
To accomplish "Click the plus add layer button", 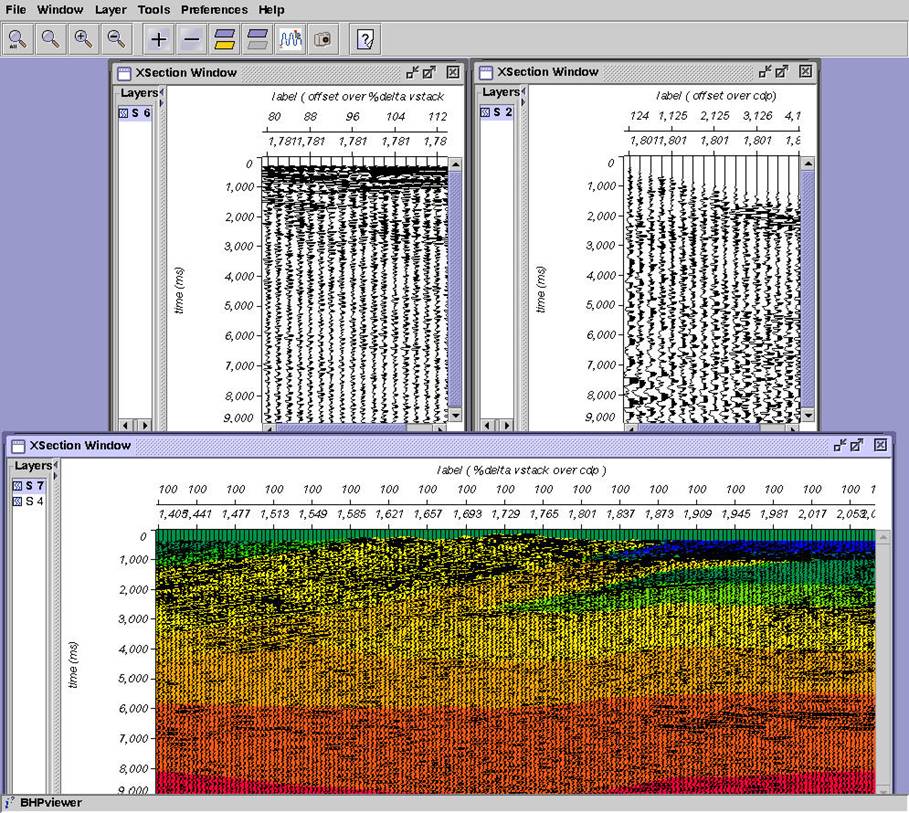I will (x=158, y=39).
